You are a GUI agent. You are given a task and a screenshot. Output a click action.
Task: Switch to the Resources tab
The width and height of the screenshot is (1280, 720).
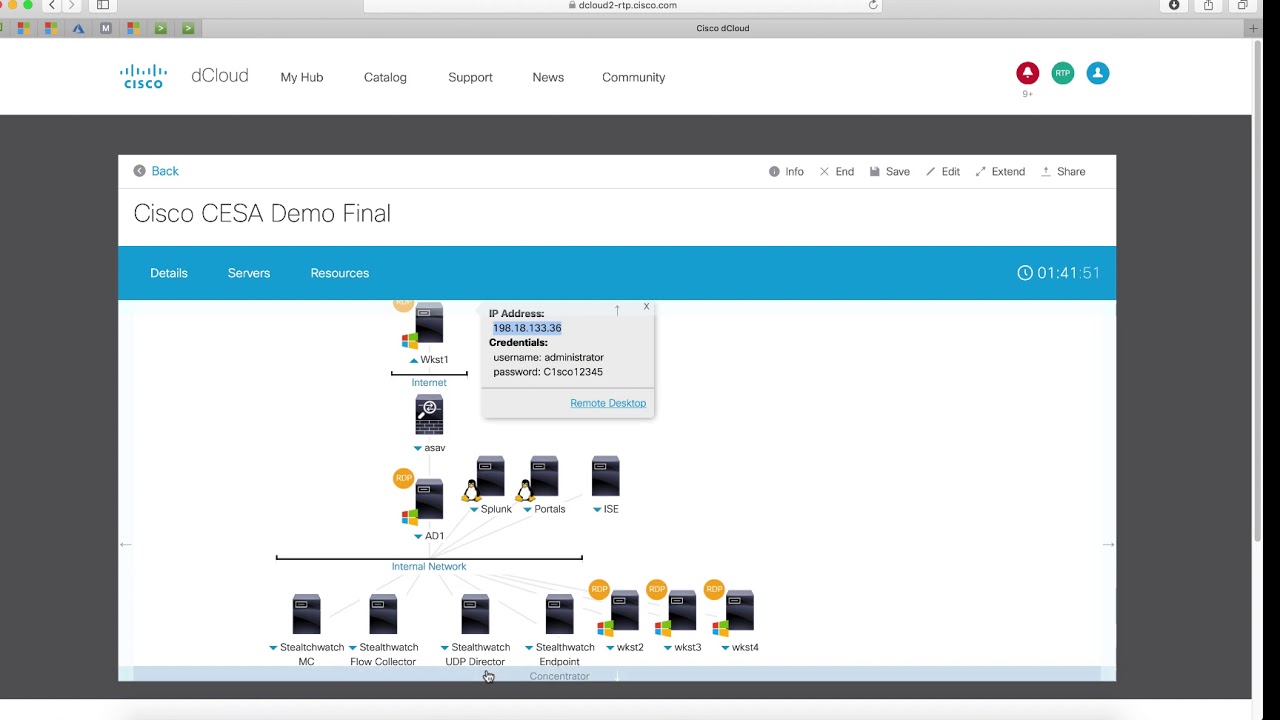click(x=340, y=273)
